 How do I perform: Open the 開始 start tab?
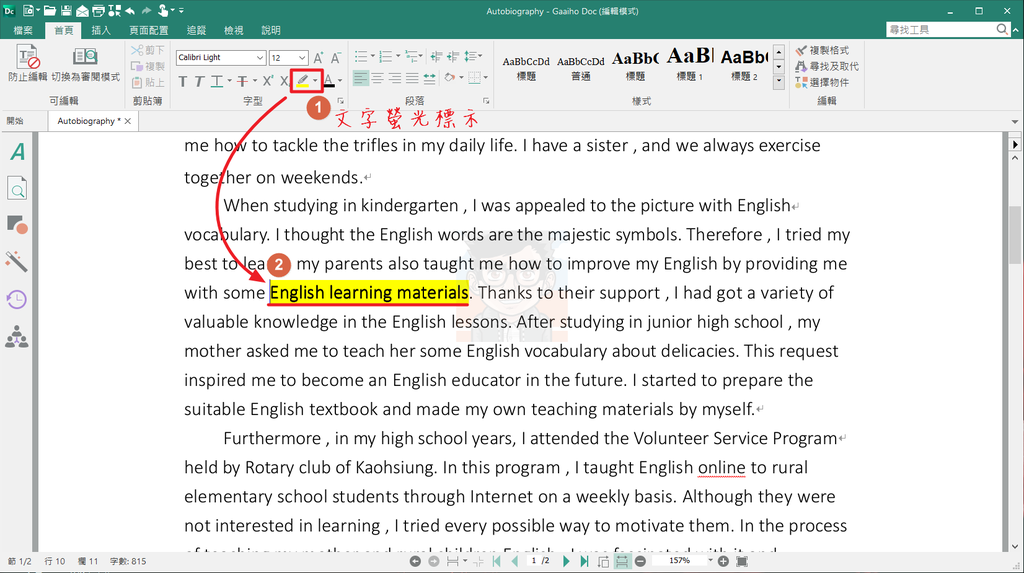point(15,121)
